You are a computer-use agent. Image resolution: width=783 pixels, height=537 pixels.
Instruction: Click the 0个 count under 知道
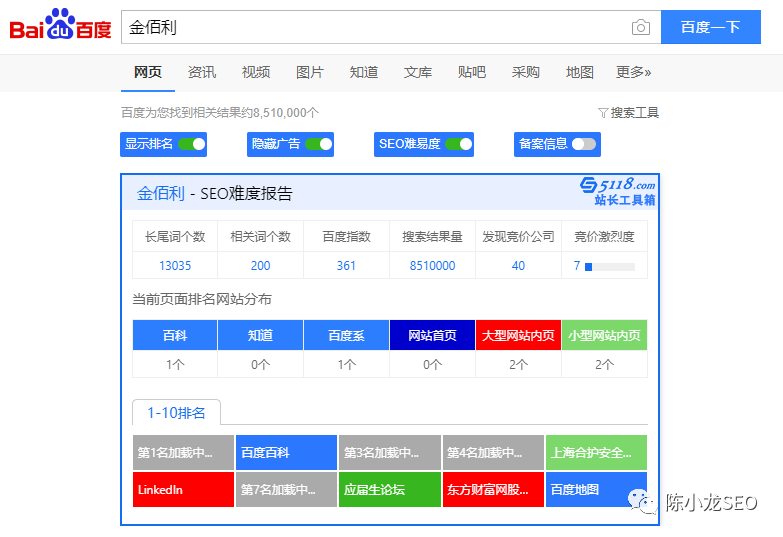(260, 365)
